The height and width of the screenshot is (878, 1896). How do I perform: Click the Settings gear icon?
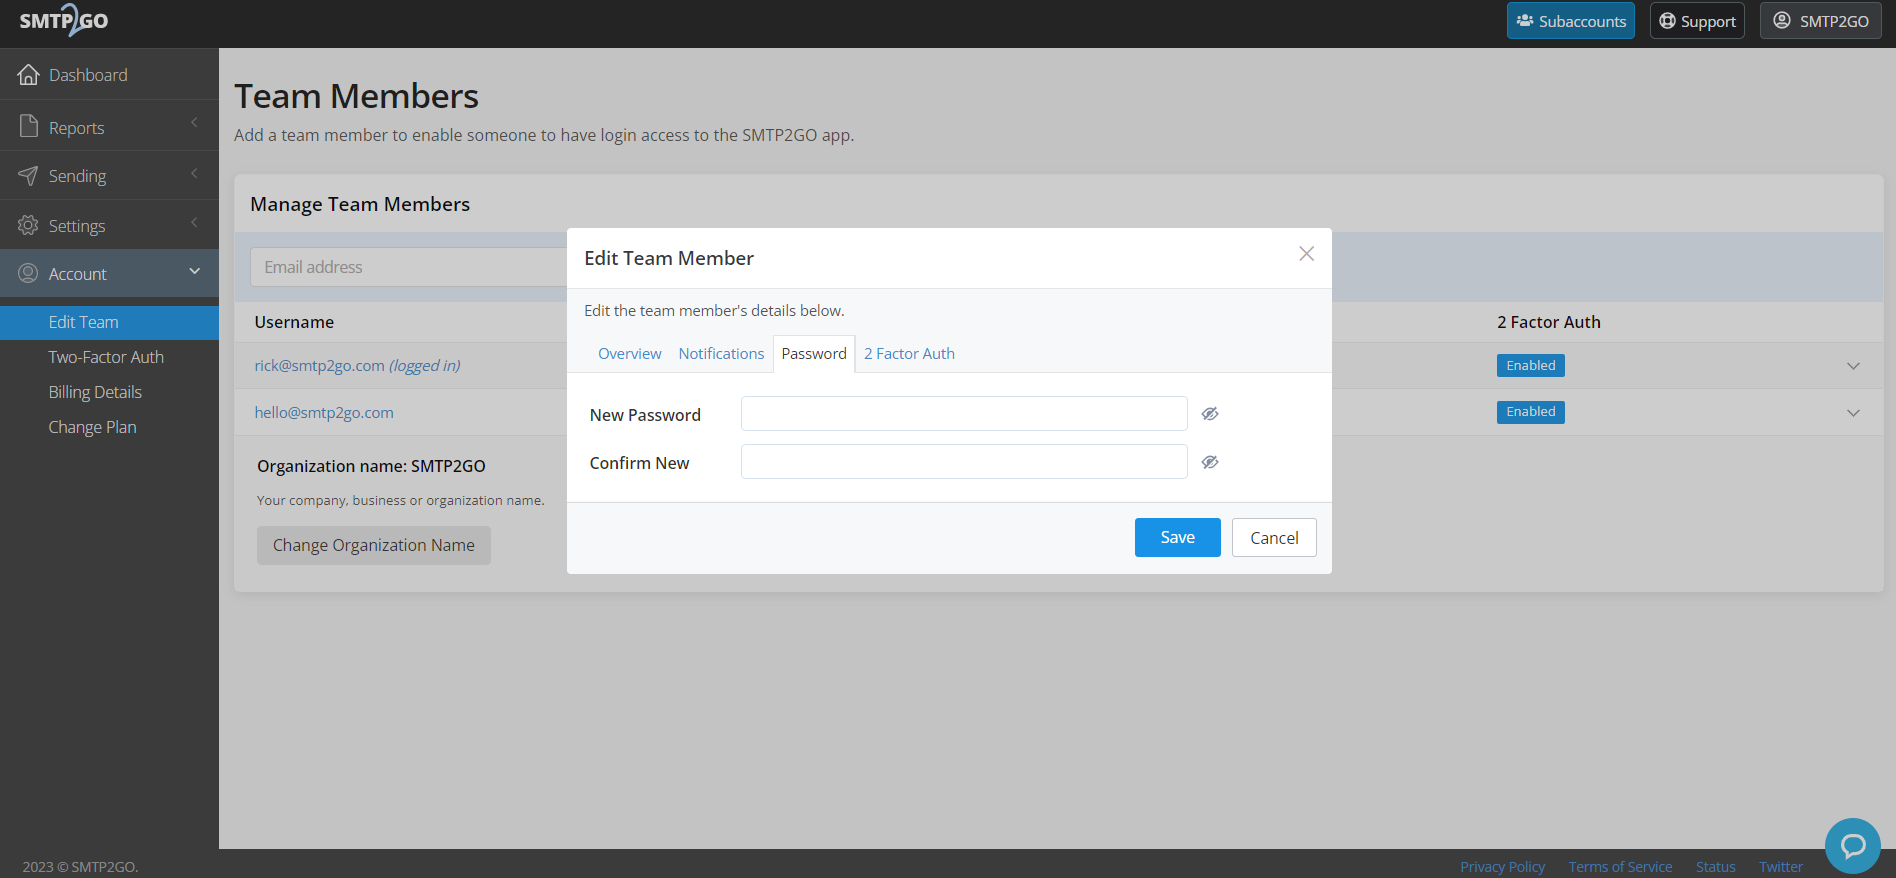(28, 225)
